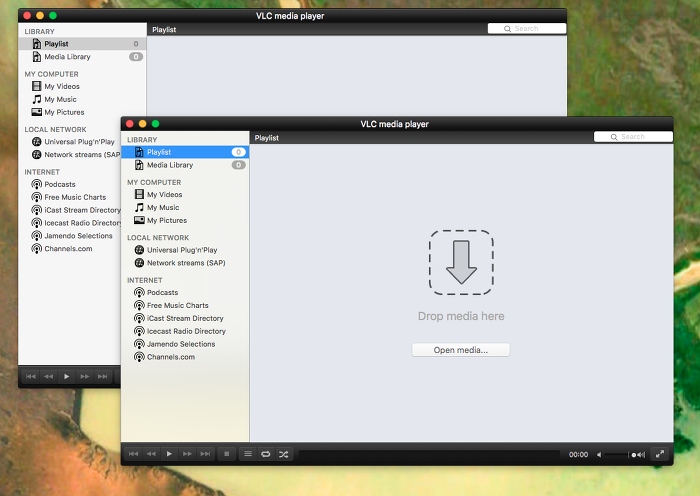Open Media Library in front window
This screenshot has height=496, width=700.
coord(185,165)
